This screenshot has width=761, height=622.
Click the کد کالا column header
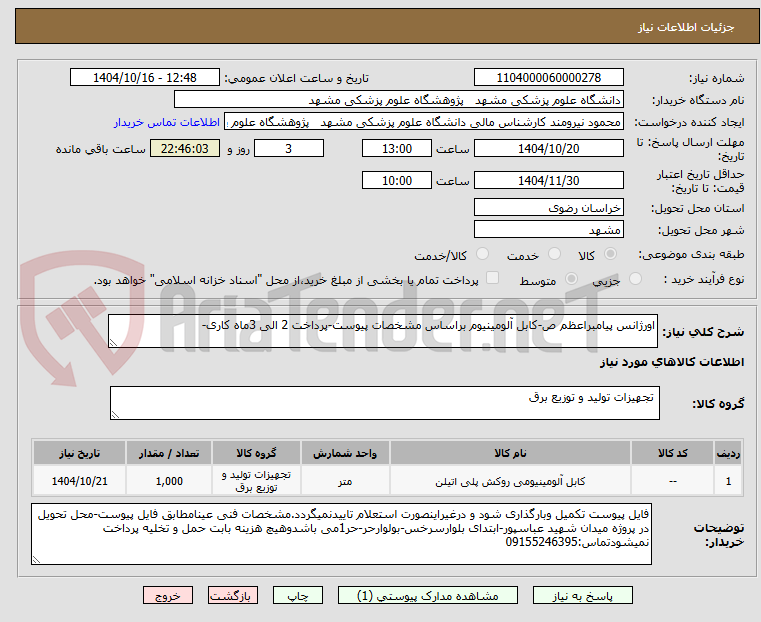pos(672,453)
